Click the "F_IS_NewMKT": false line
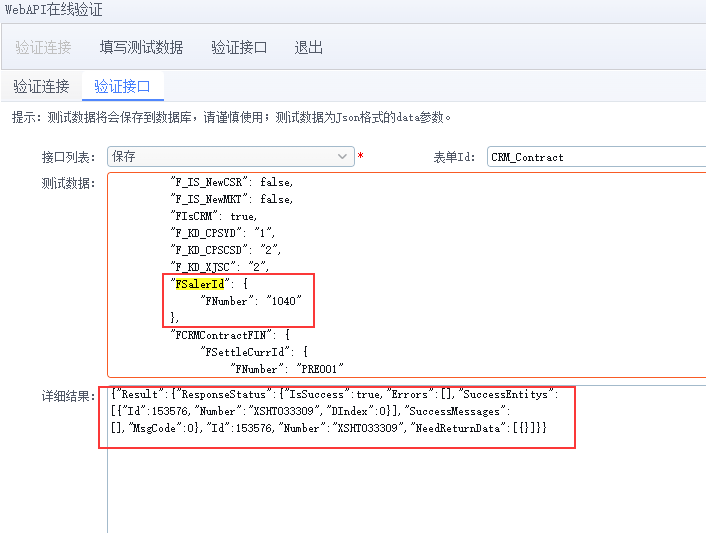 (x=231, y=199)
